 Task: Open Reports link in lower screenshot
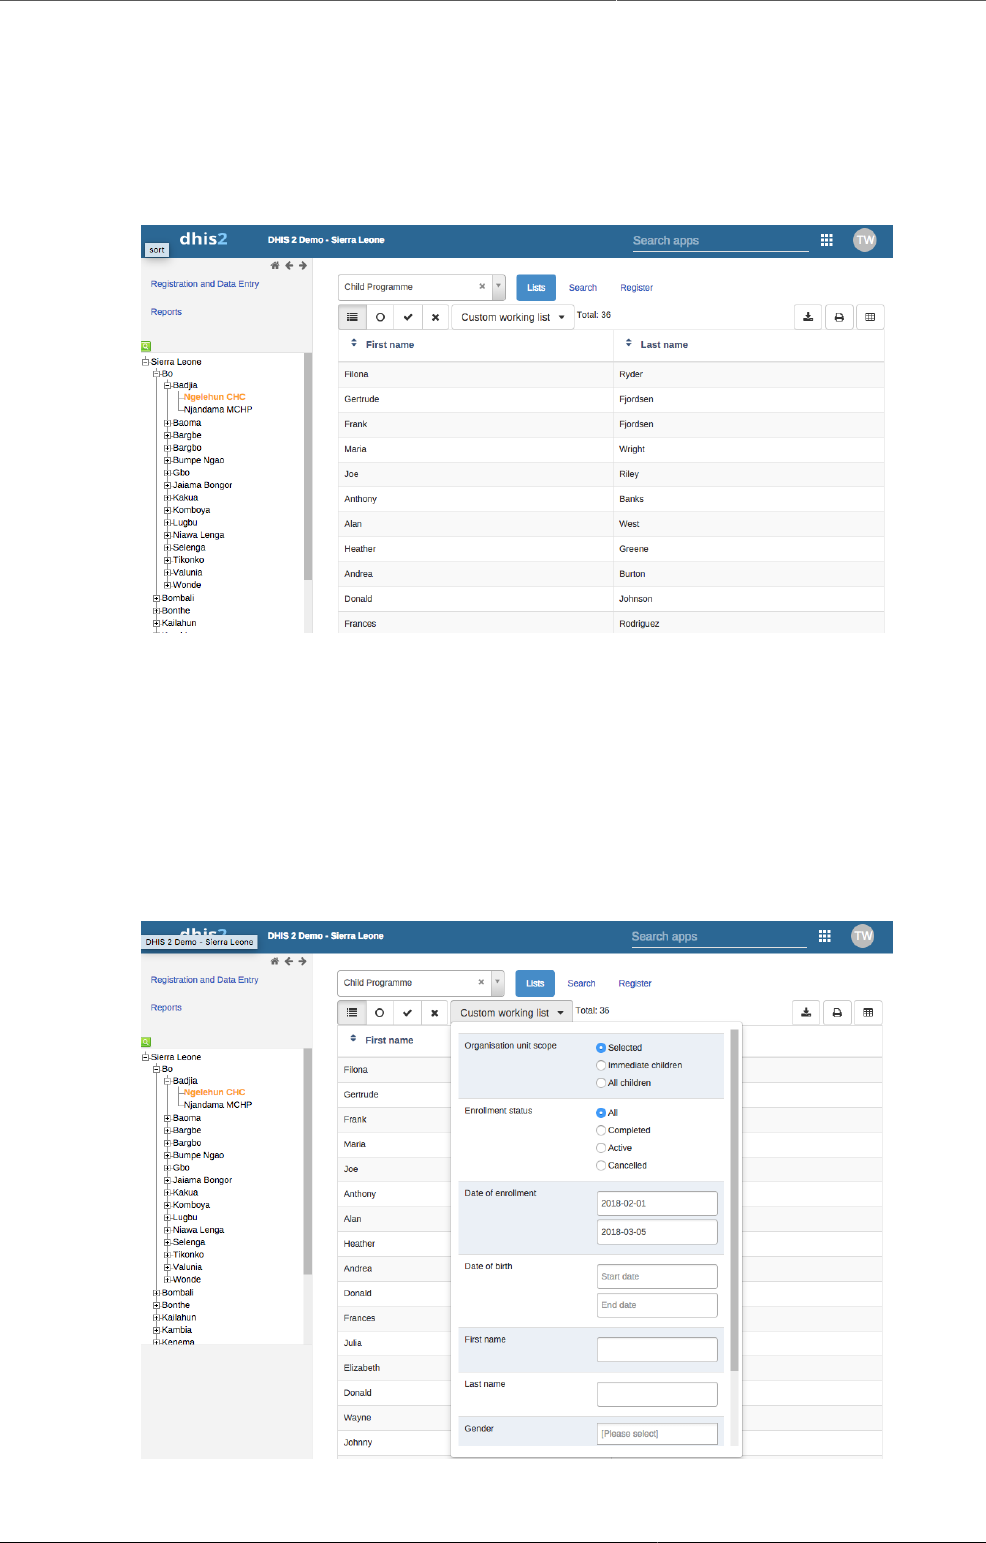click(x=166, y=1008)
